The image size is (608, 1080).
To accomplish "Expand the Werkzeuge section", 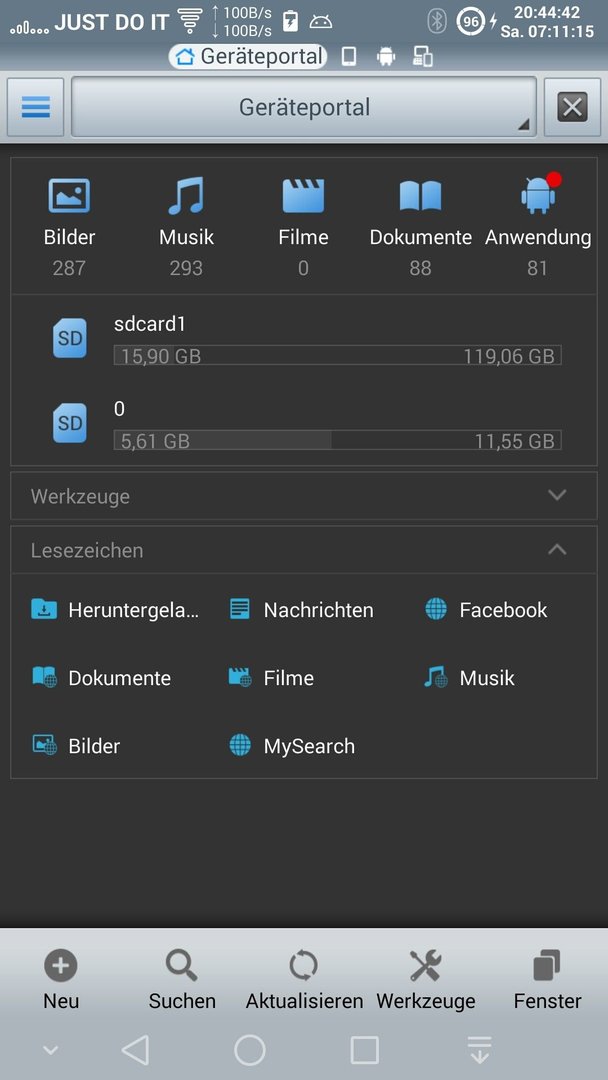I will 304,496.
